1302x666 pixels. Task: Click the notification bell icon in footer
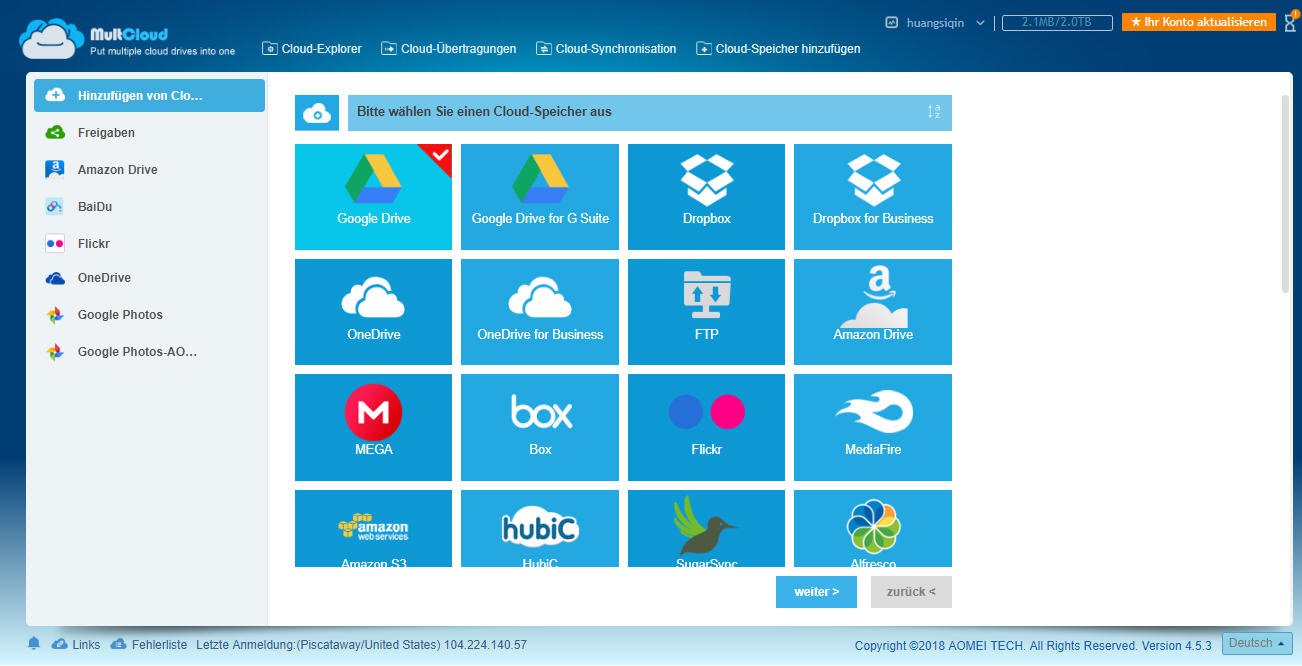(x=34, y=644)
